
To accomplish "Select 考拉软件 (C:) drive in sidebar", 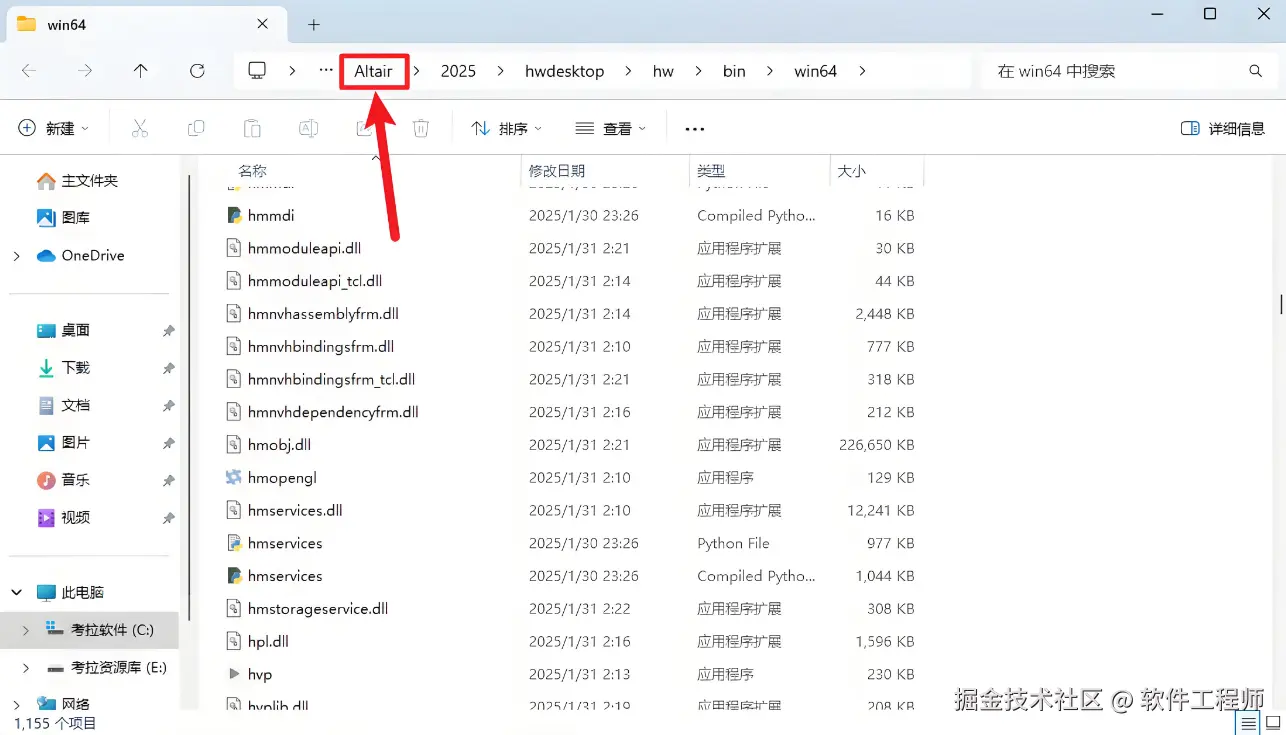I will (112, 630).
